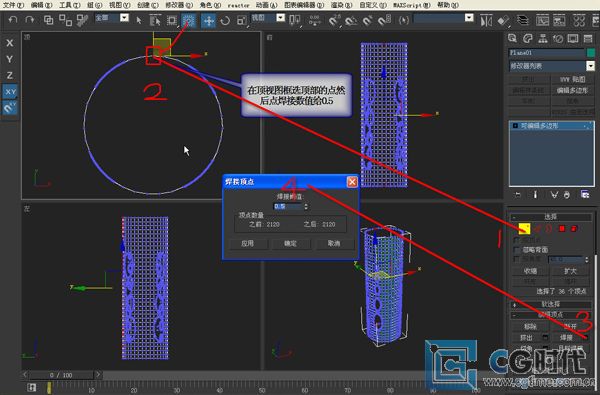Open the Curve Editor icon

(542, 20)
